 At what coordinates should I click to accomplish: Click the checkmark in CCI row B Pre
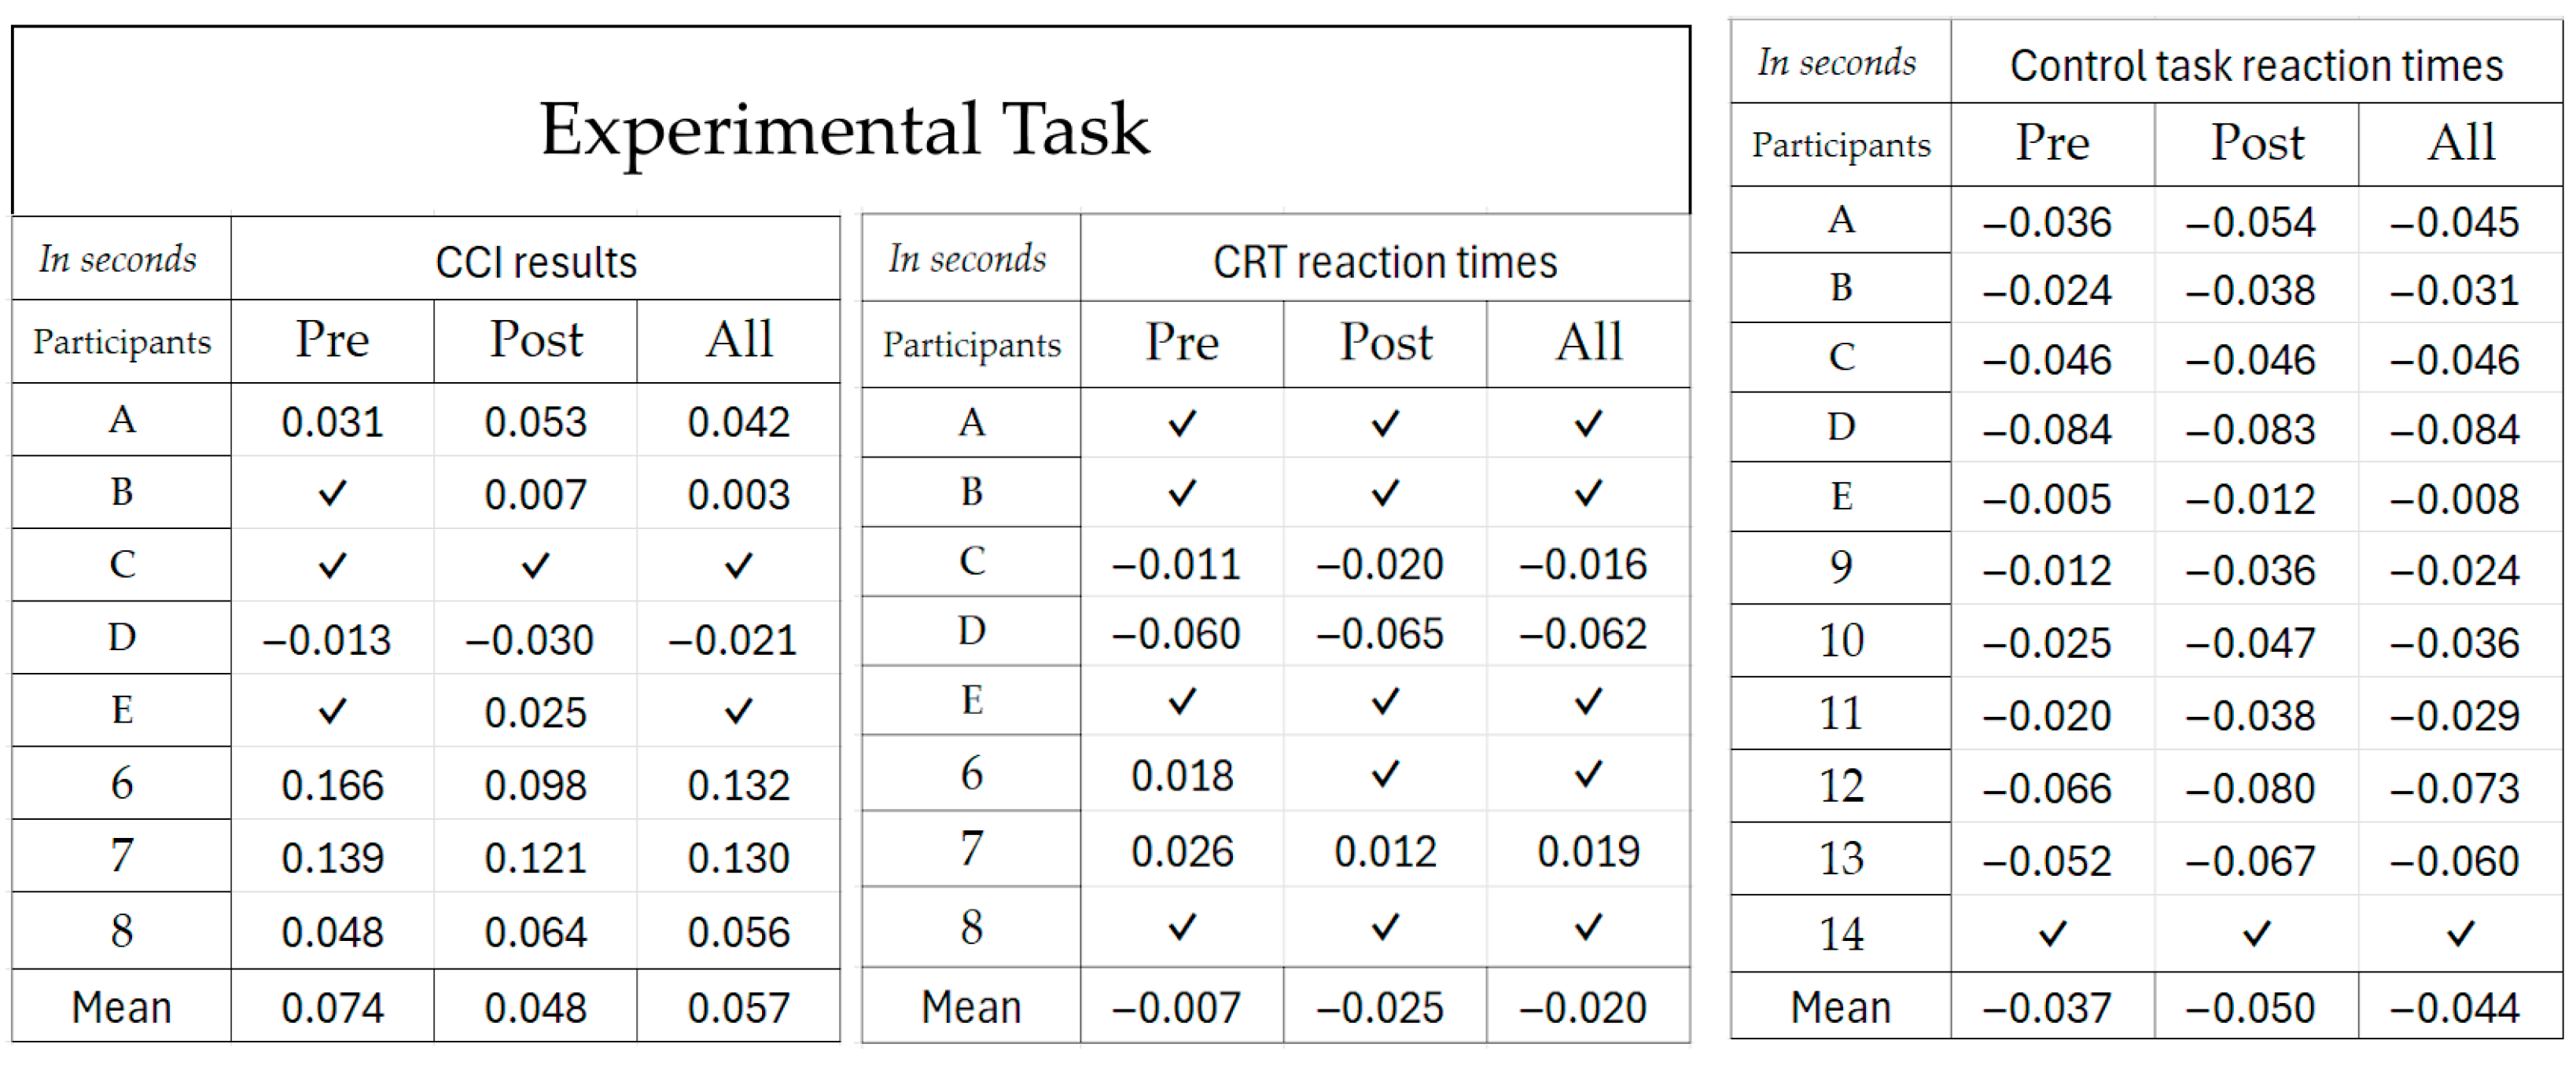pos(332,493)
